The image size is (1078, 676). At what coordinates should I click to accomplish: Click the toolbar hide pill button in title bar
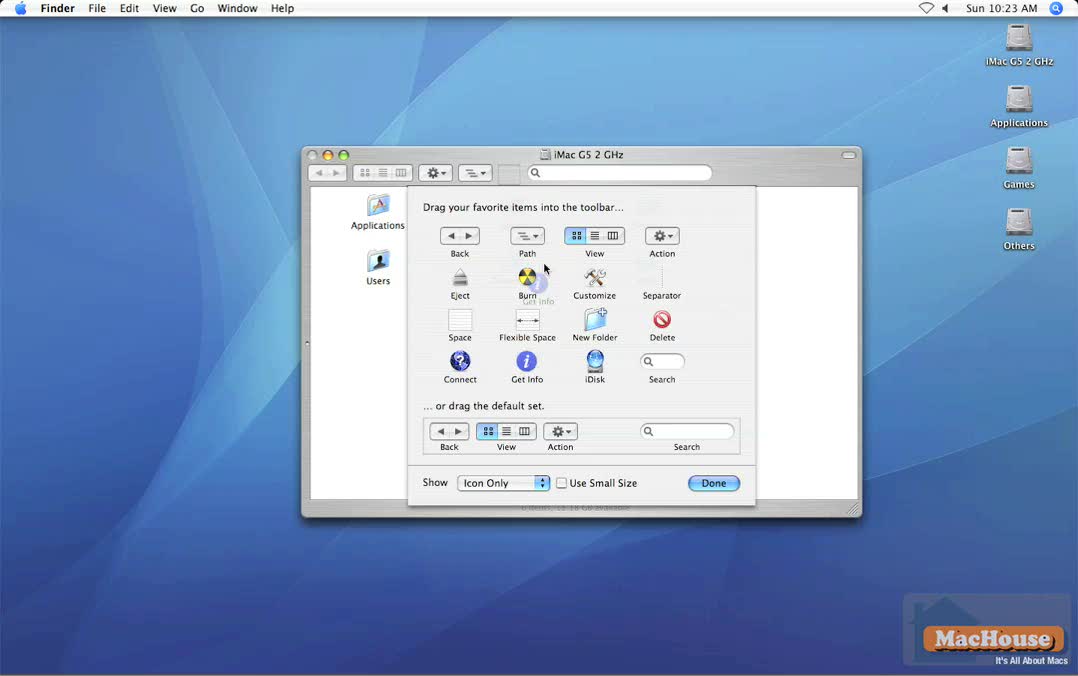pos(848,155)
